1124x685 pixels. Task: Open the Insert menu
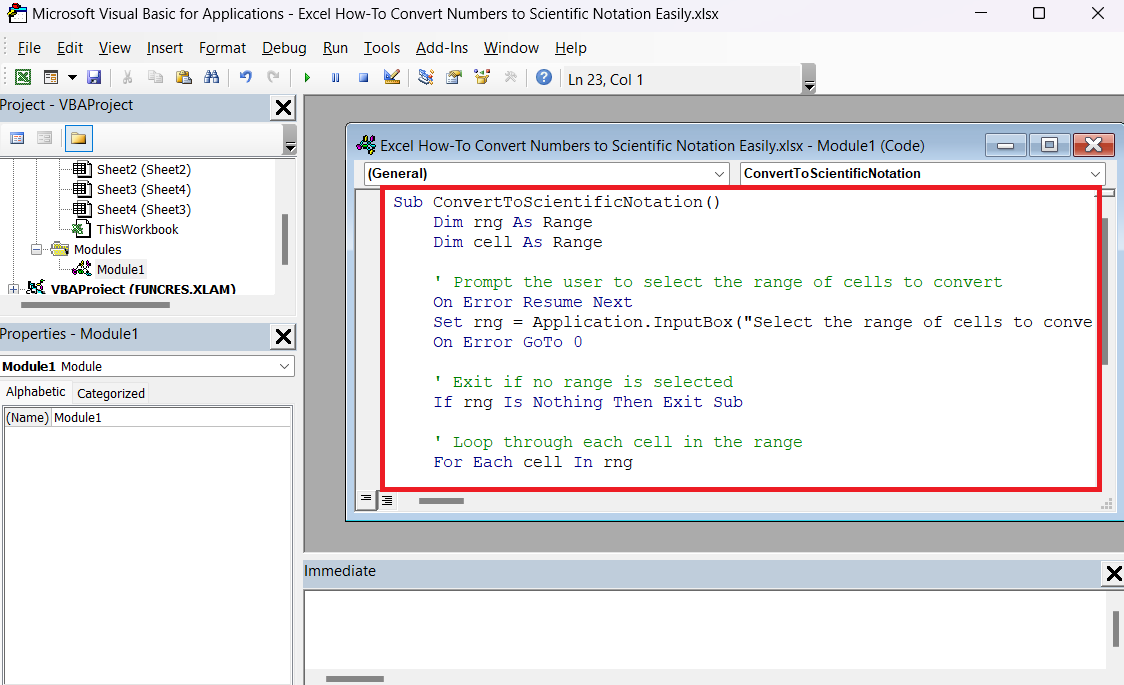(x=165, y=48)
